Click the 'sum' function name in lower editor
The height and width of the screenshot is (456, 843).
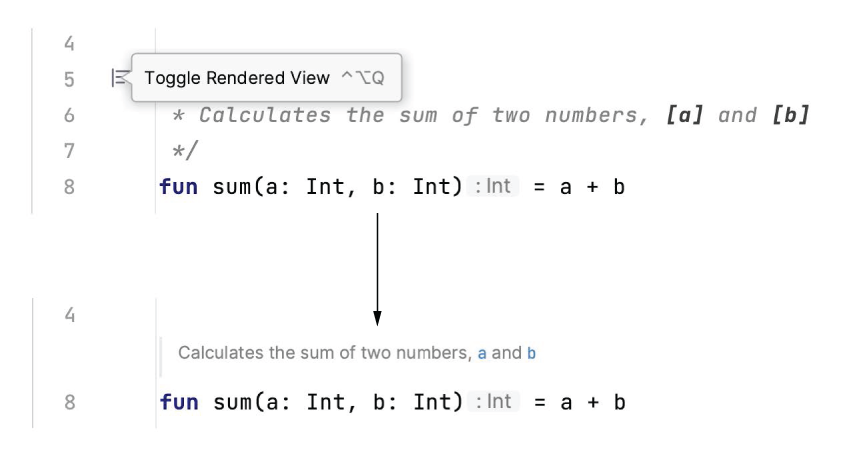pyautogui.click(x=232, y=402)
